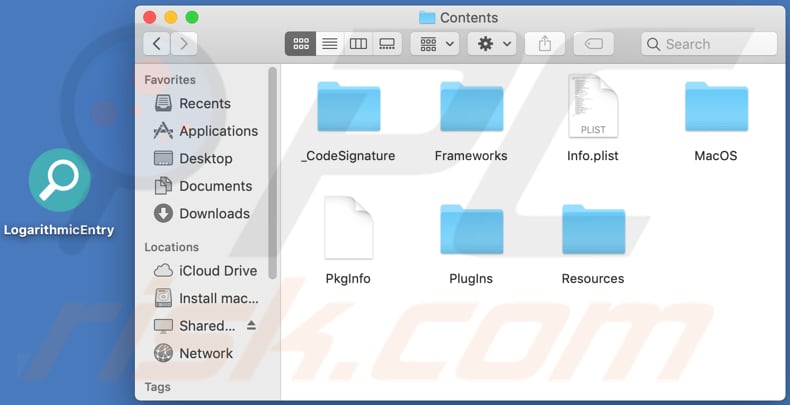Select the MacOS folder icon
This screenshot has height=405, width=790.
point(716,107)
